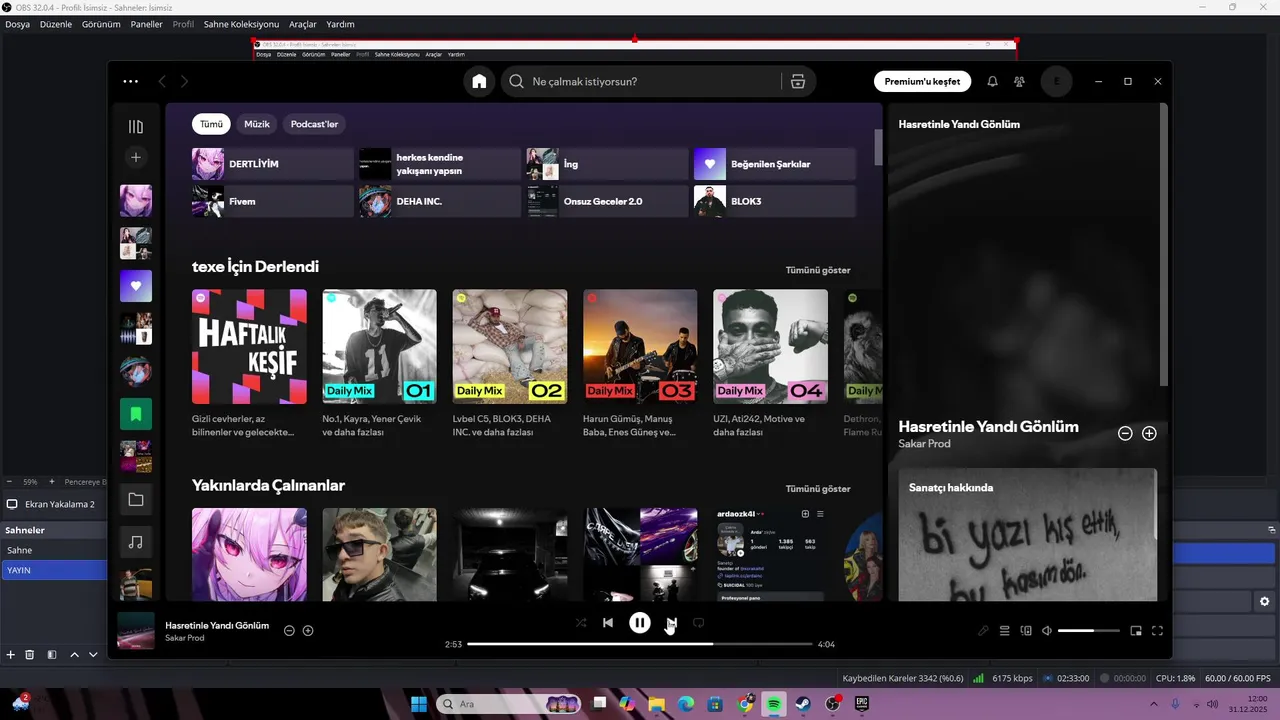Open Connect to a device icon
This screenshot has width=1280, height=720.
click(x=1026, y=631)
